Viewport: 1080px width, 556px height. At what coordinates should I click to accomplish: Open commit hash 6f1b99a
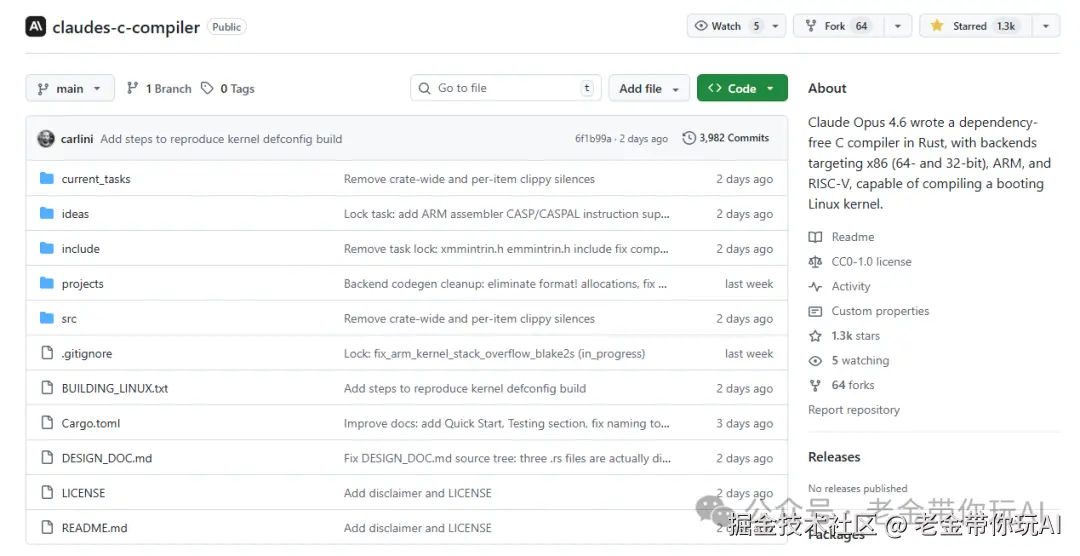point(593,138)
